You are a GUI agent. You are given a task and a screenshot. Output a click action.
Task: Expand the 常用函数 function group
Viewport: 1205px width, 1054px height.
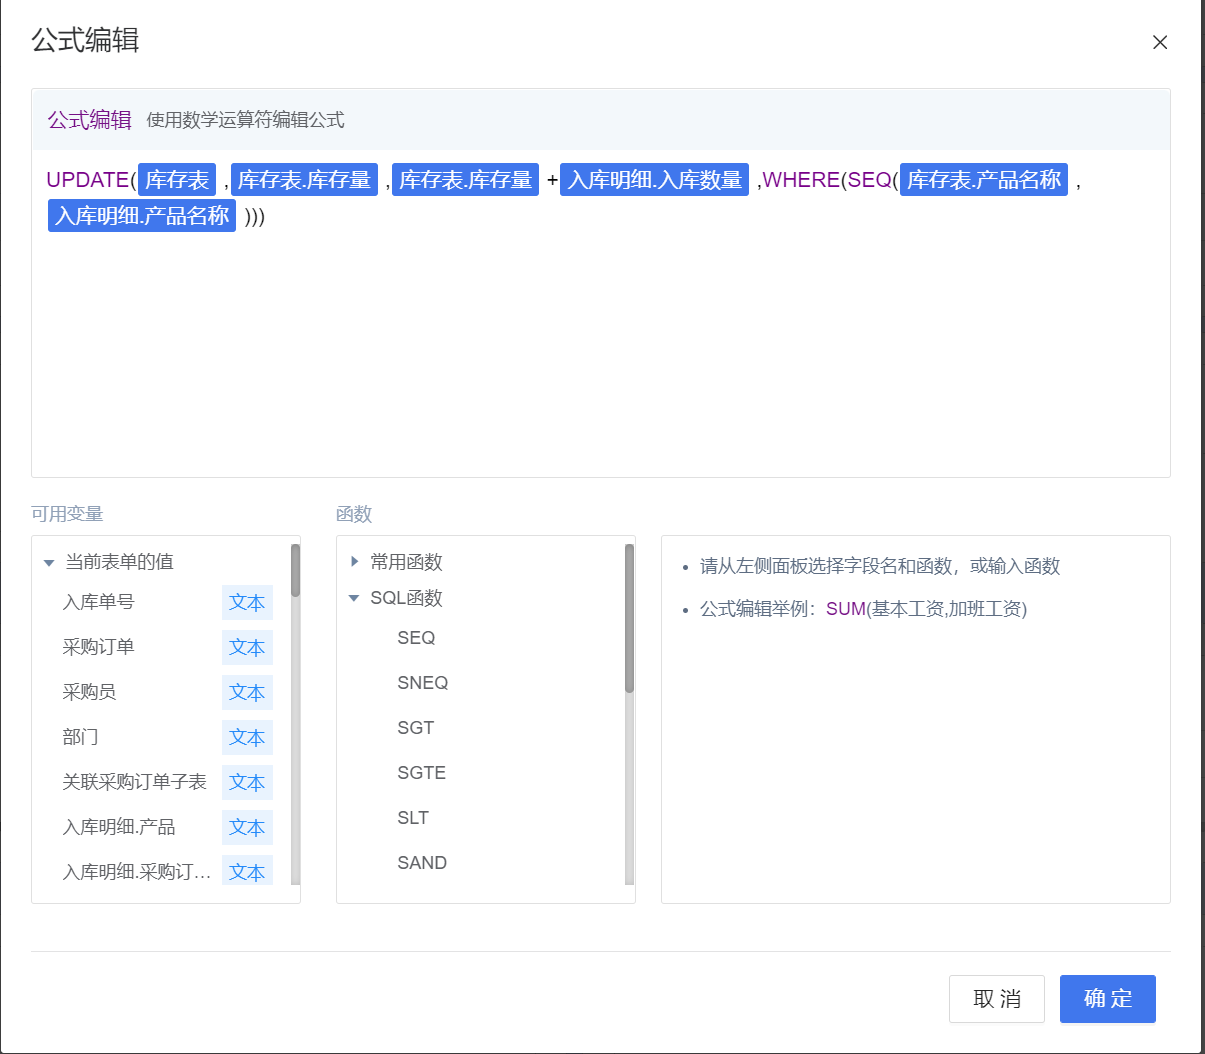pos(354,562)
